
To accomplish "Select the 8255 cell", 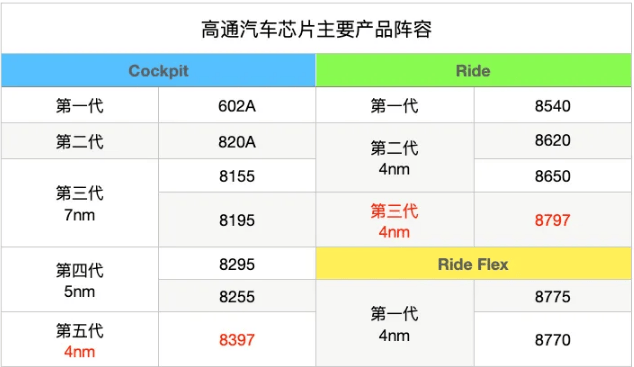I will point(237,296).
